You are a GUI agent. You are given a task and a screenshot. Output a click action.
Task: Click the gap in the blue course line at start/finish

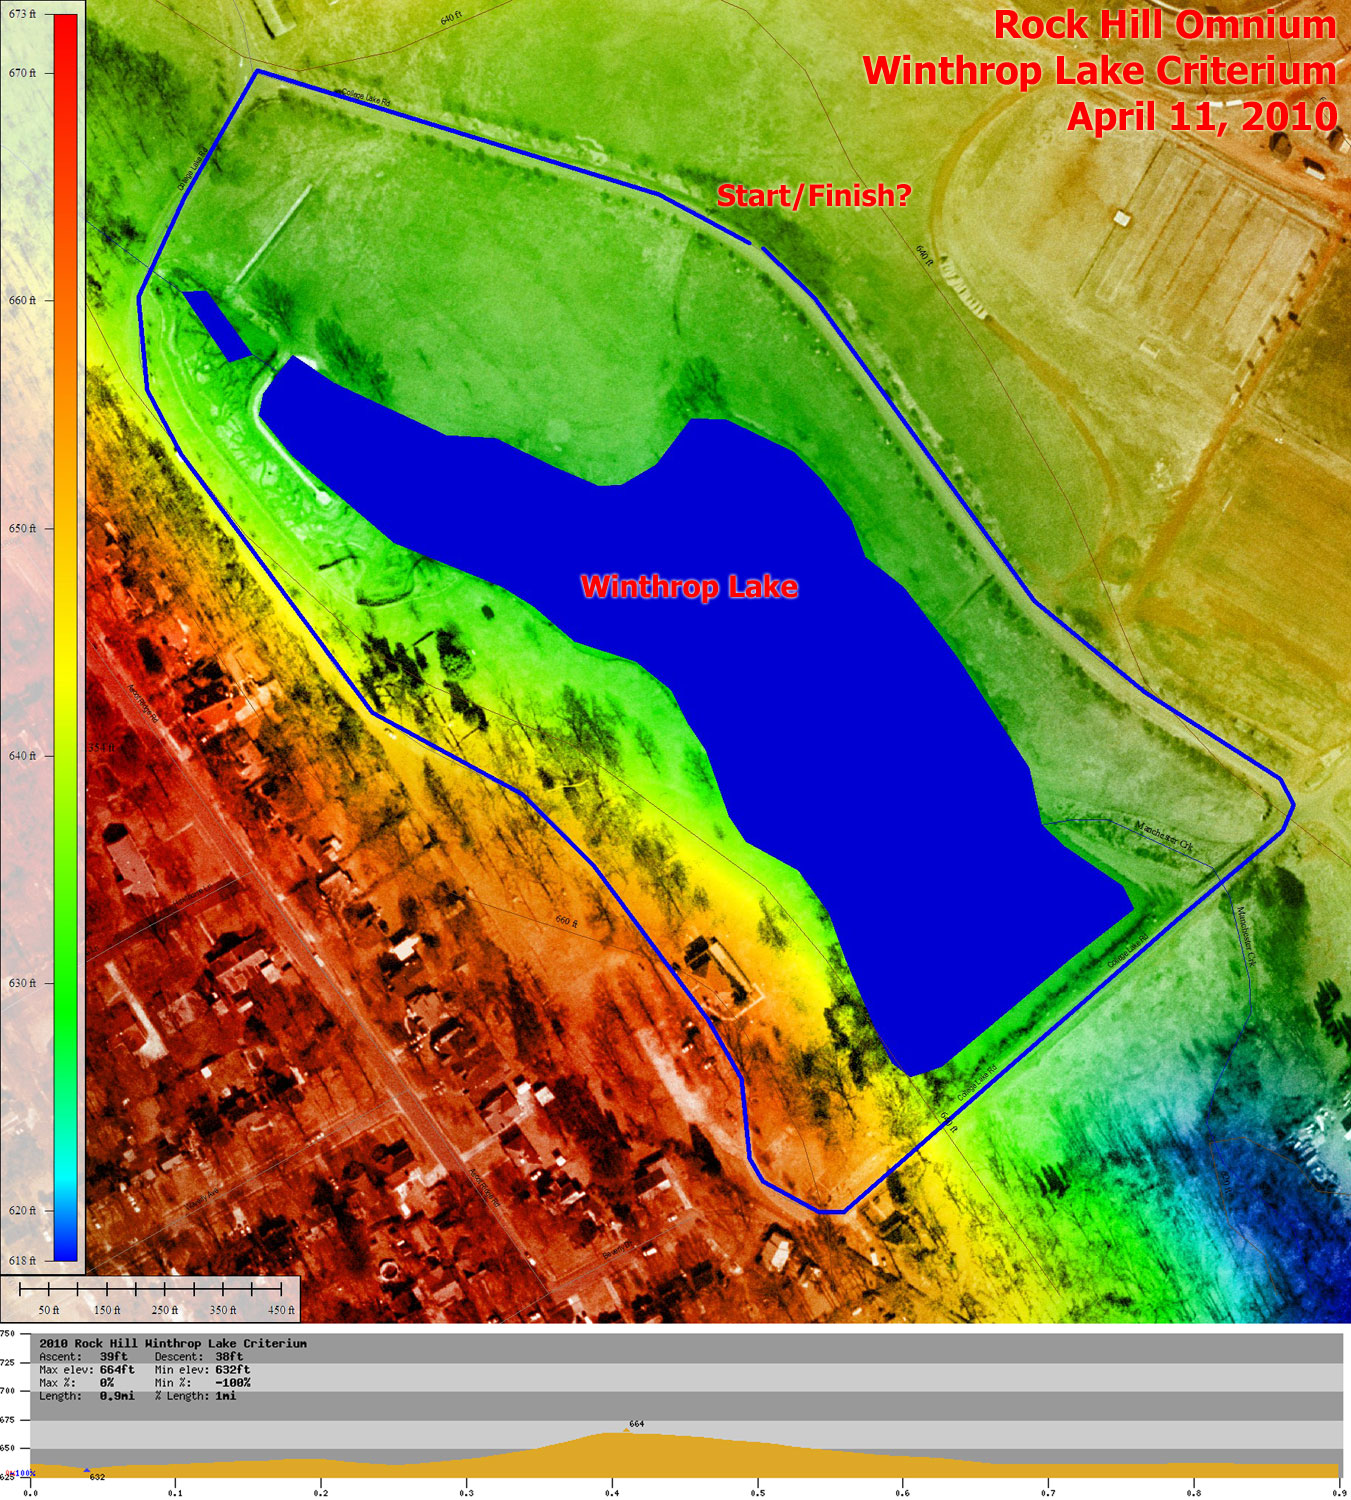tap(756, 245)
